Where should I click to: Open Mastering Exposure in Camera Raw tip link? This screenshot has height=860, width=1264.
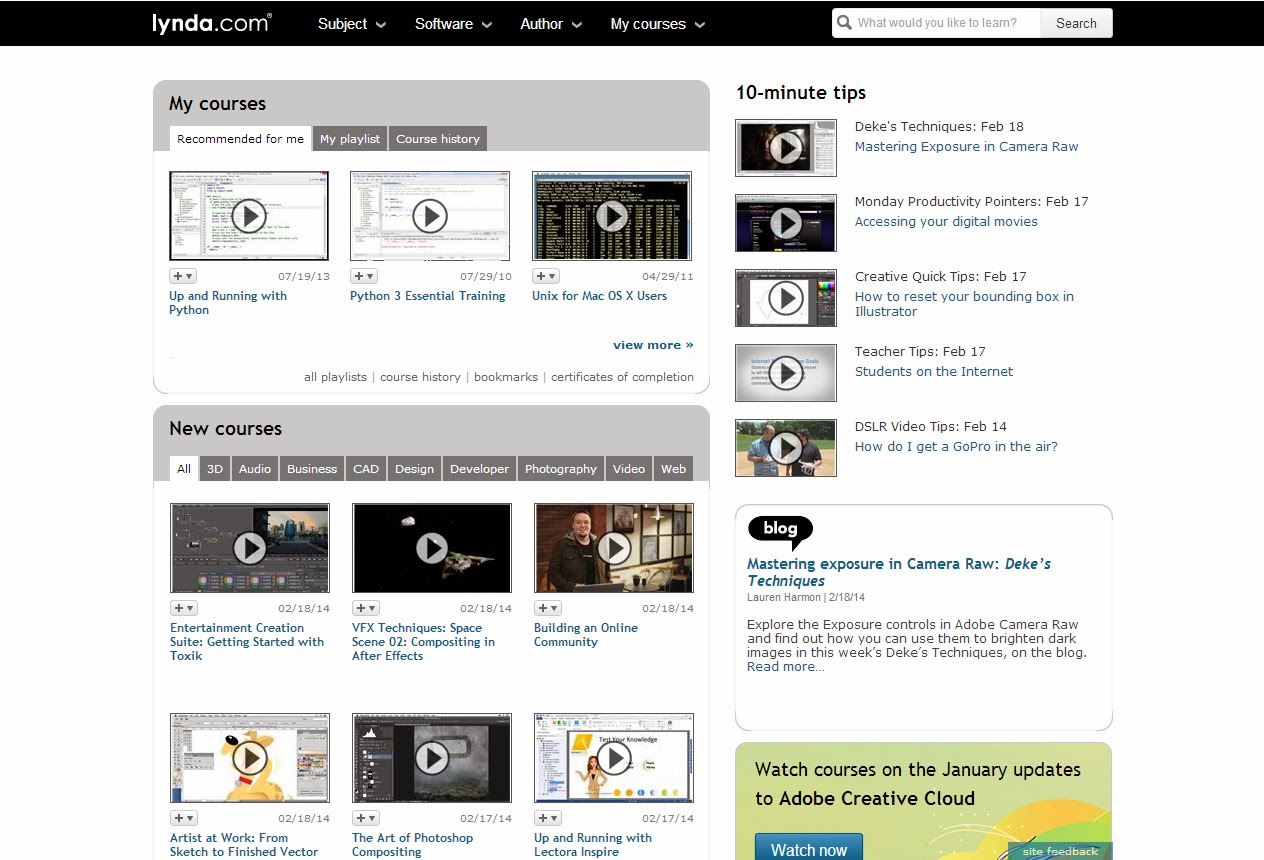click(x=967, y=147)
